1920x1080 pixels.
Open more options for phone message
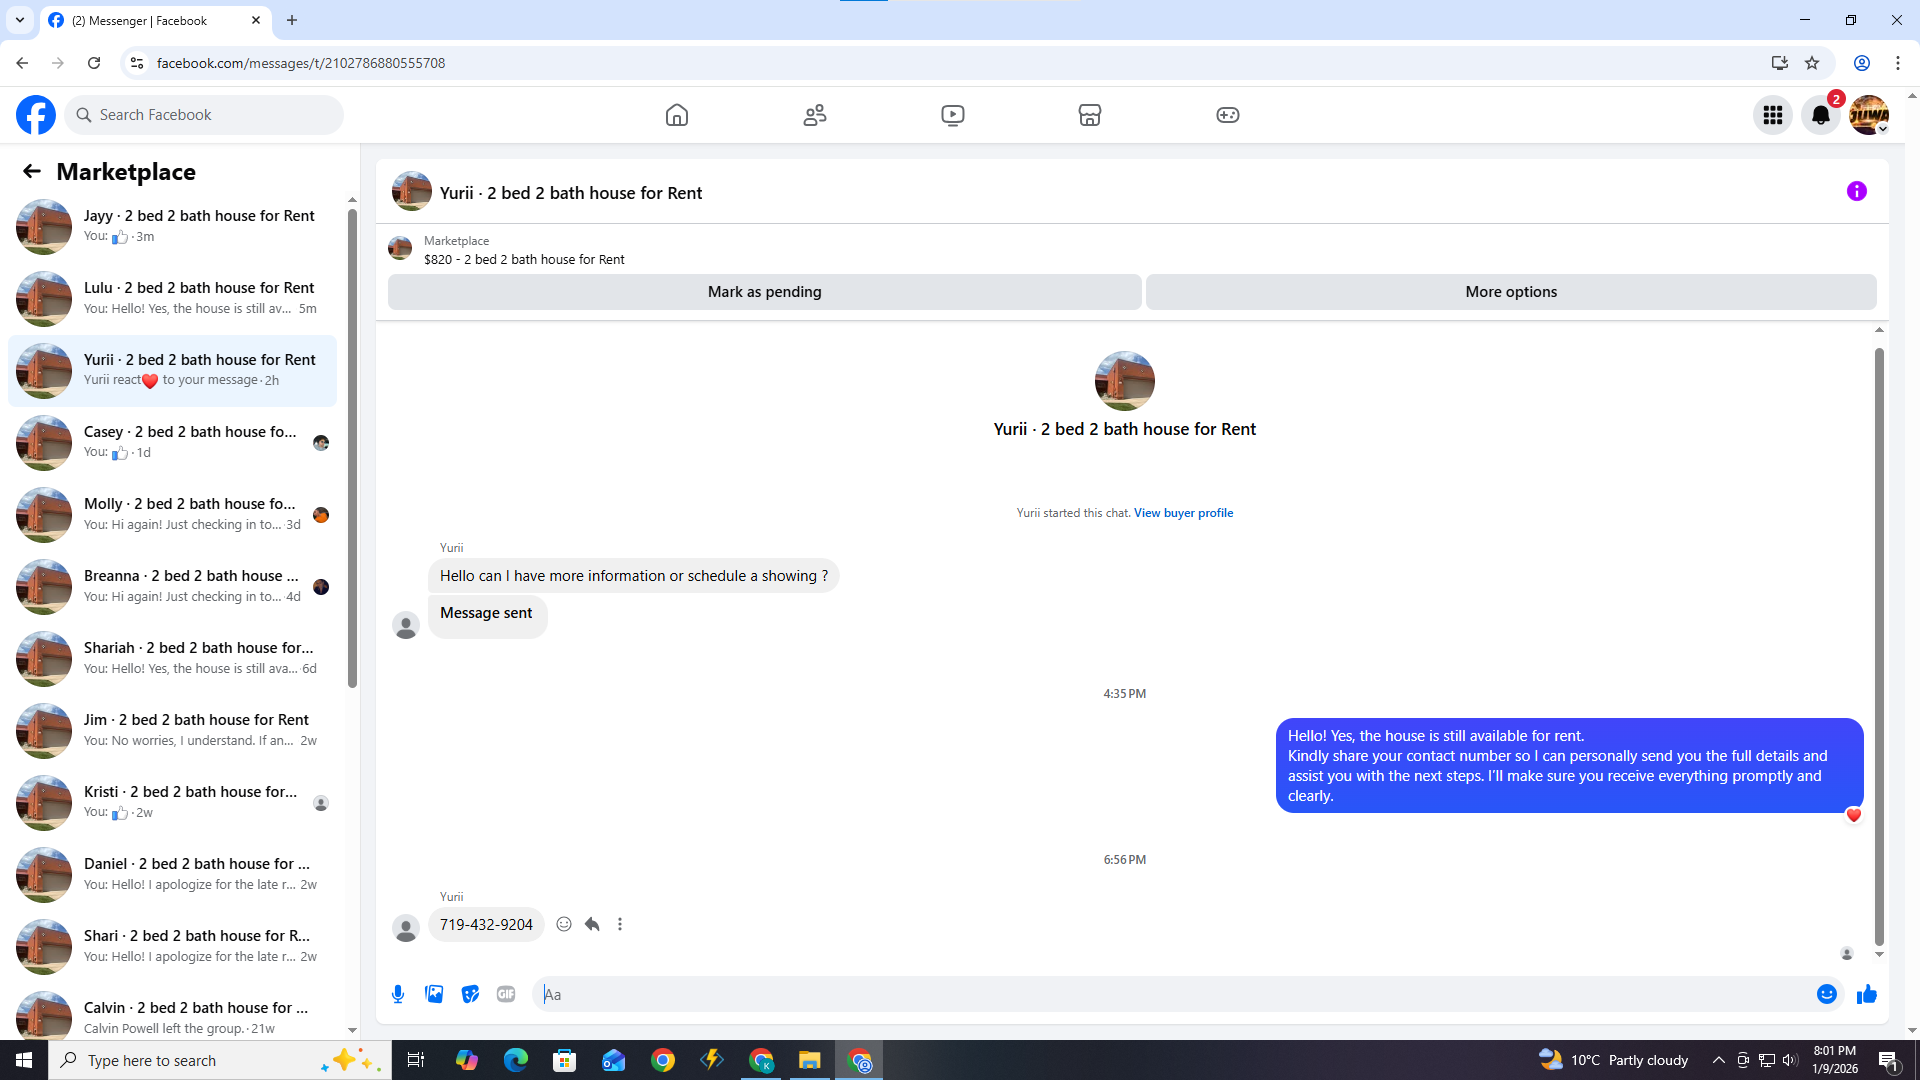coord(620,924)
